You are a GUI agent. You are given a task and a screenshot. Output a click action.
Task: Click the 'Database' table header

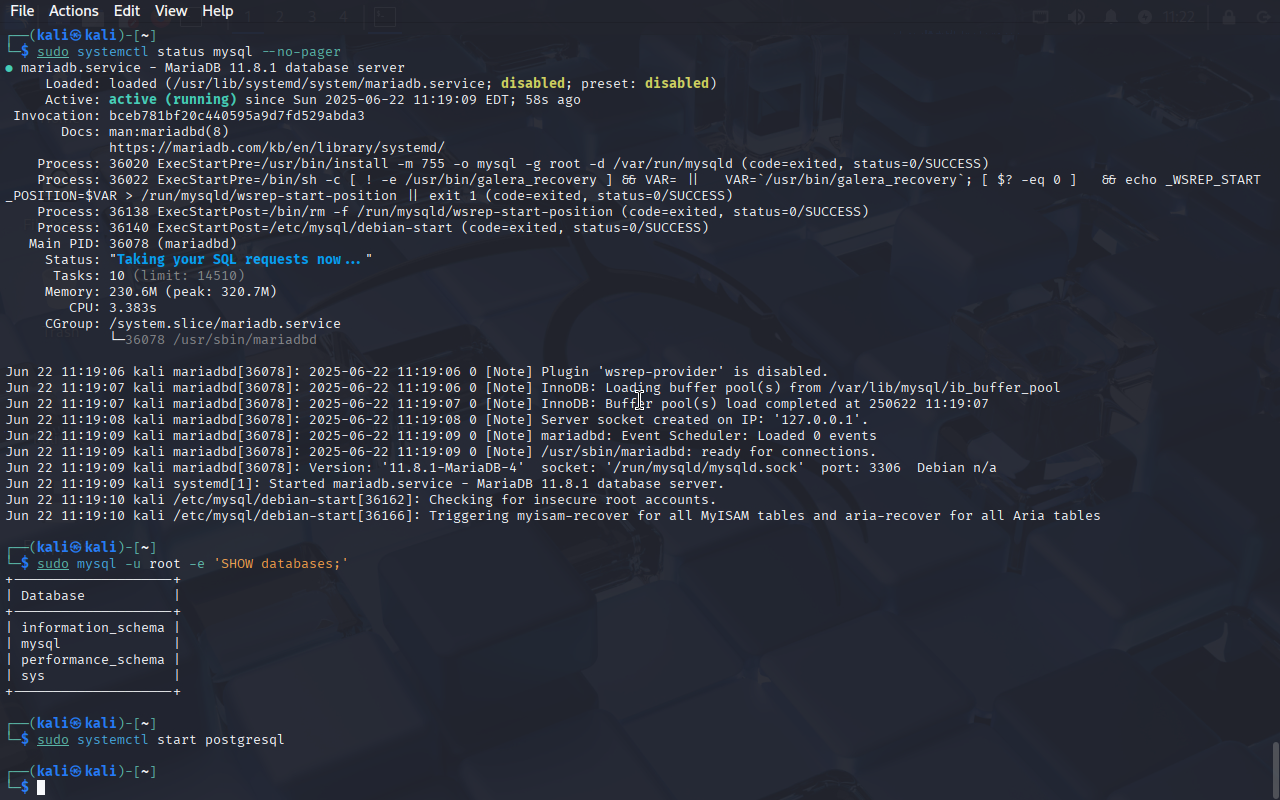click(53, 596)
